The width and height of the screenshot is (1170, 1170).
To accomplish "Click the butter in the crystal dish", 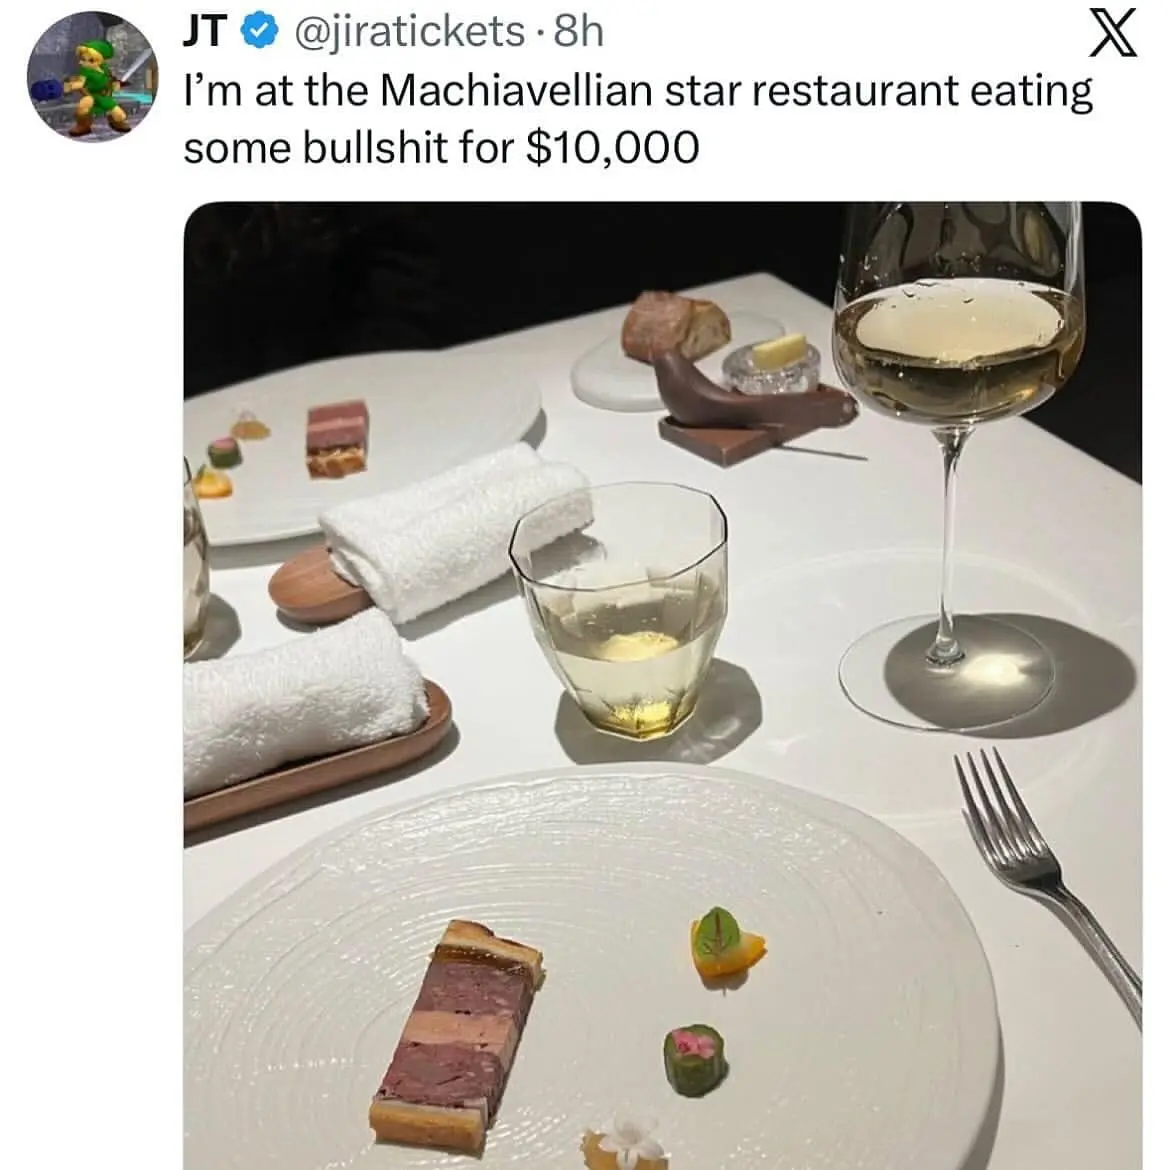I will pos(779,350).
